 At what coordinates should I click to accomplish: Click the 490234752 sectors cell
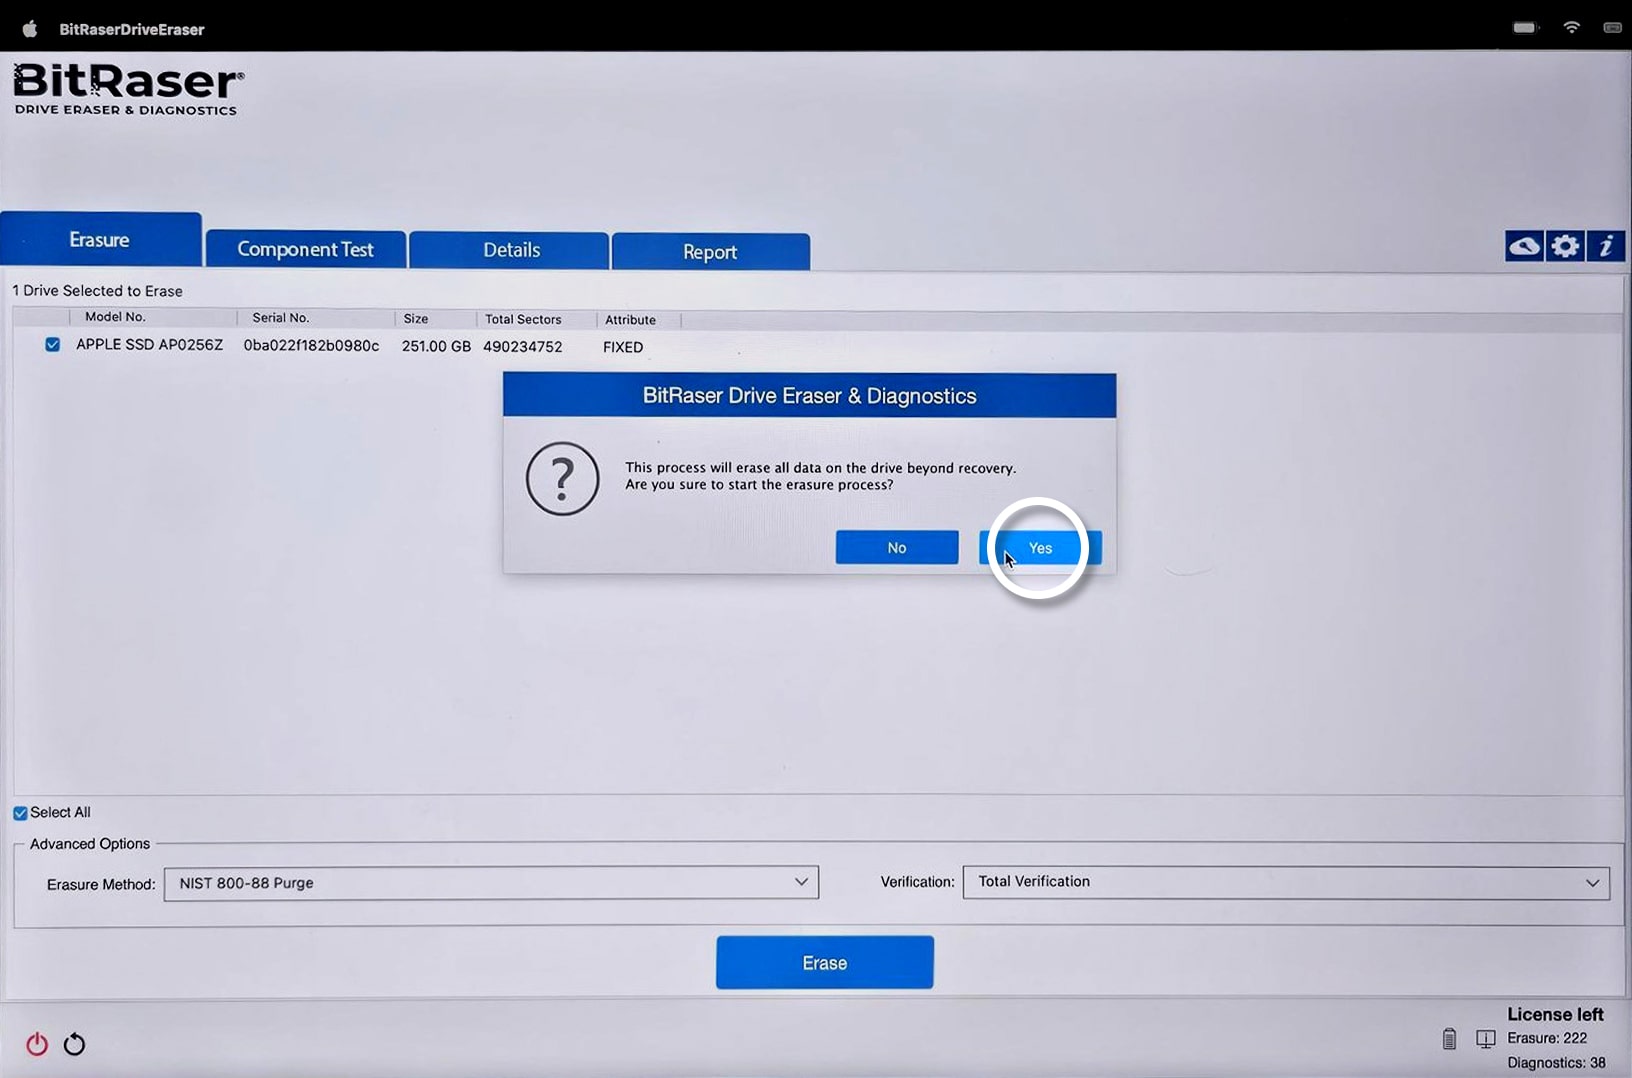[x=523, y=347]
